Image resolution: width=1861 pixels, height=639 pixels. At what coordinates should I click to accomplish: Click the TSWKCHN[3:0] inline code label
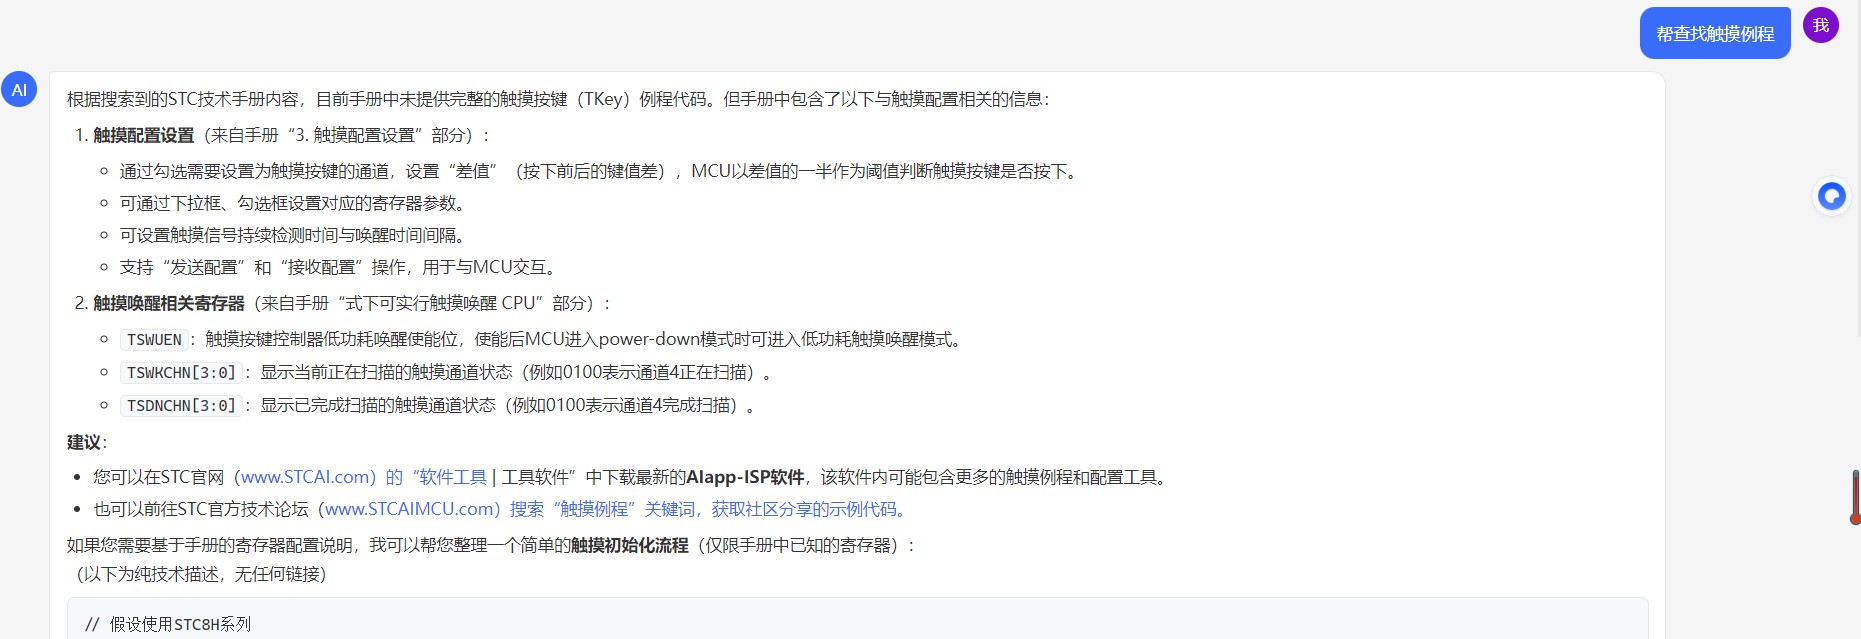tap(181, 373)
